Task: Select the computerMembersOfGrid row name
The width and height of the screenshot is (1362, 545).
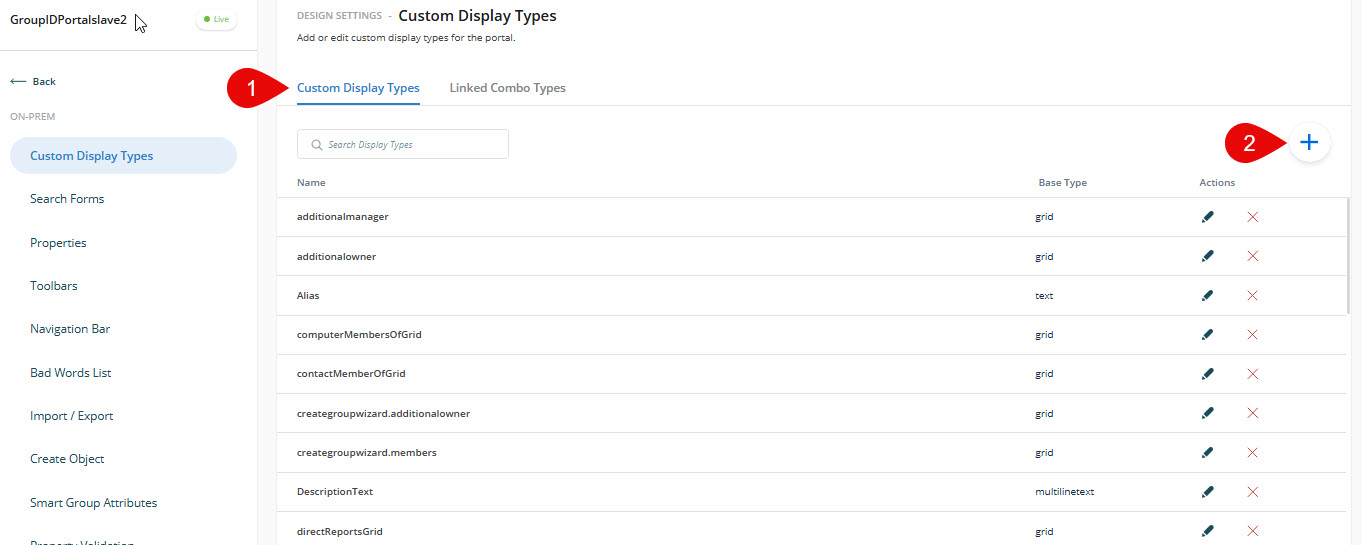Action: coord(359,335)
